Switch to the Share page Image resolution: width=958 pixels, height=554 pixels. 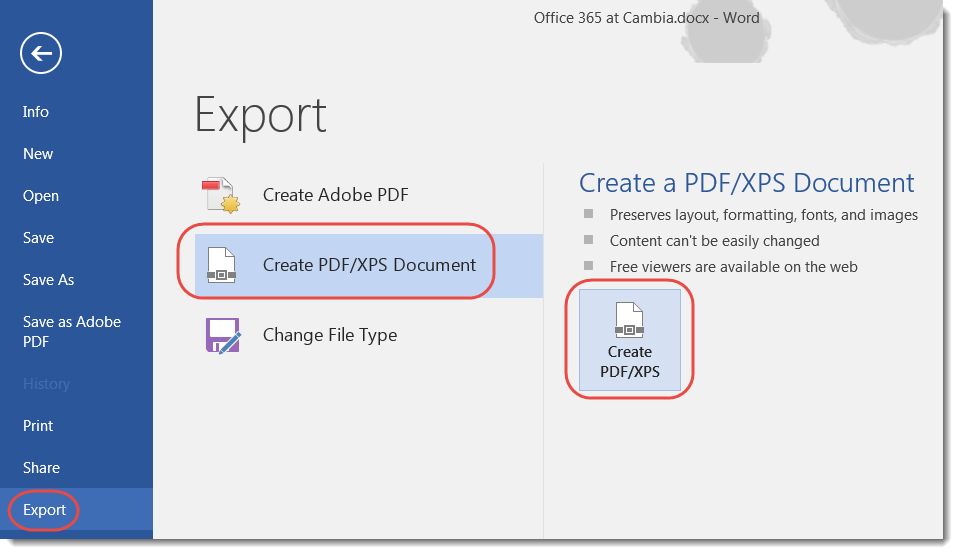[41, 468]
